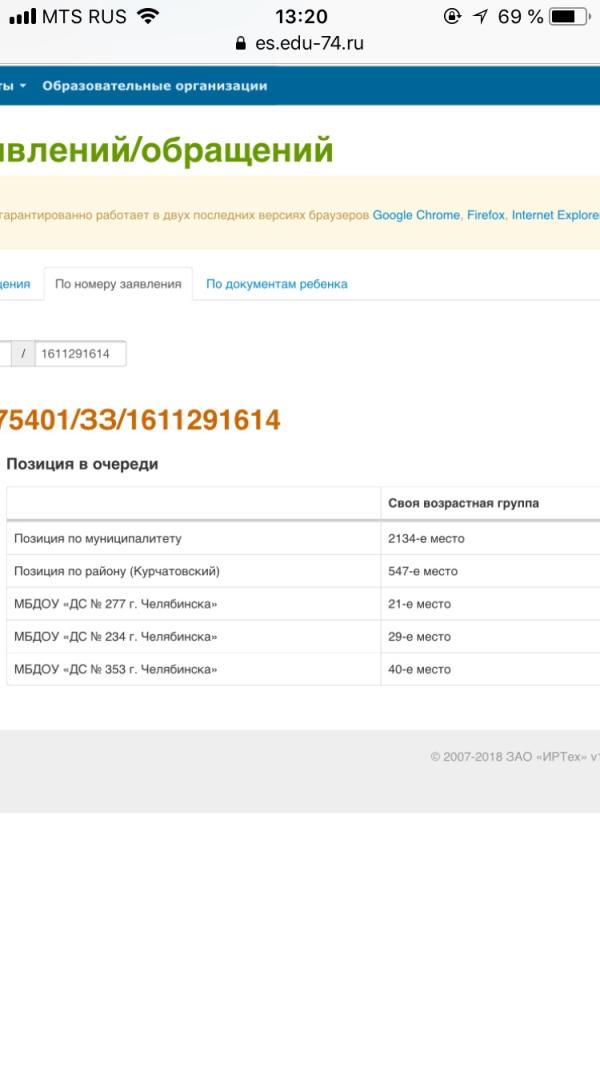Viewport: 600px width, 1066px height.
Task: Tap the rotation lock icon in the status bar
Action: (452, 16)
